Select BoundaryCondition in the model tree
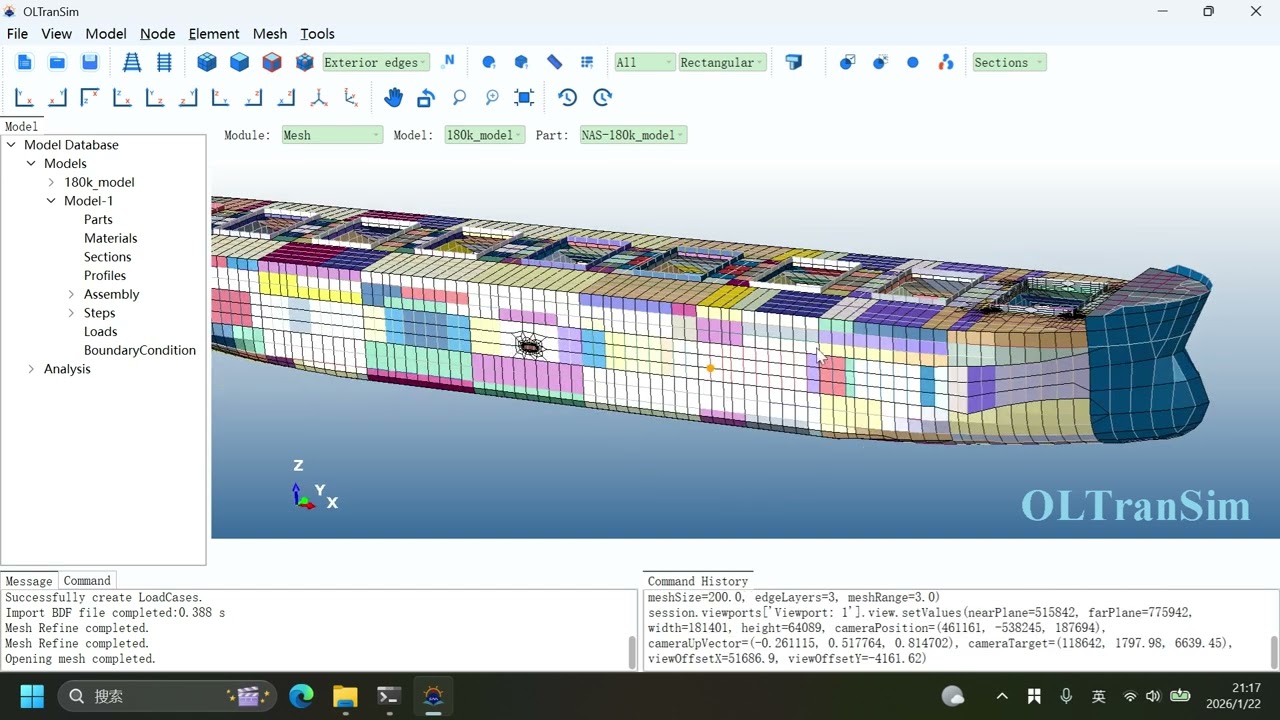Screen dimensions: 1280x720 click(140, 350)
